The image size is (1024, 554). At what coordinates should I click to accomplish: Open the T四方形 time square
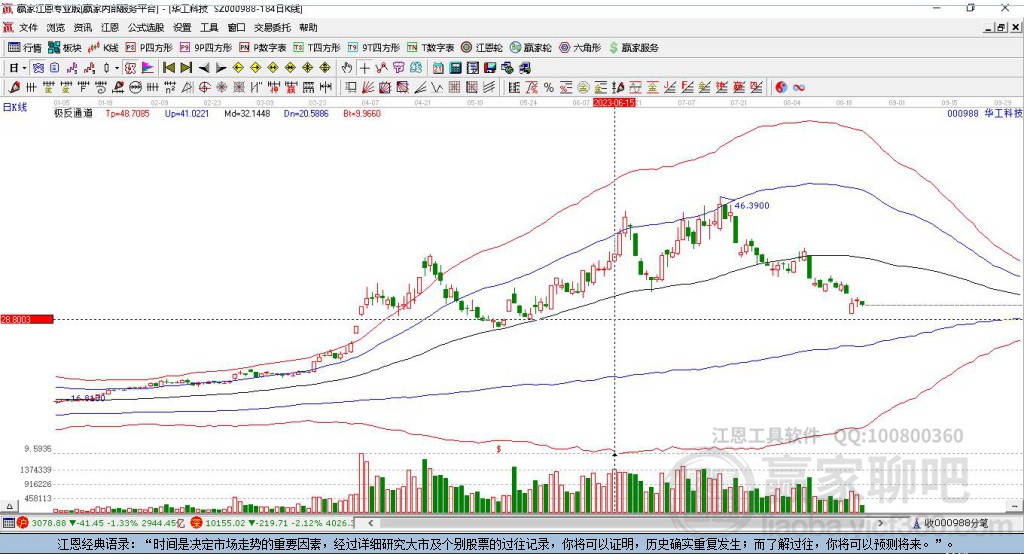(x=317, y=48)
